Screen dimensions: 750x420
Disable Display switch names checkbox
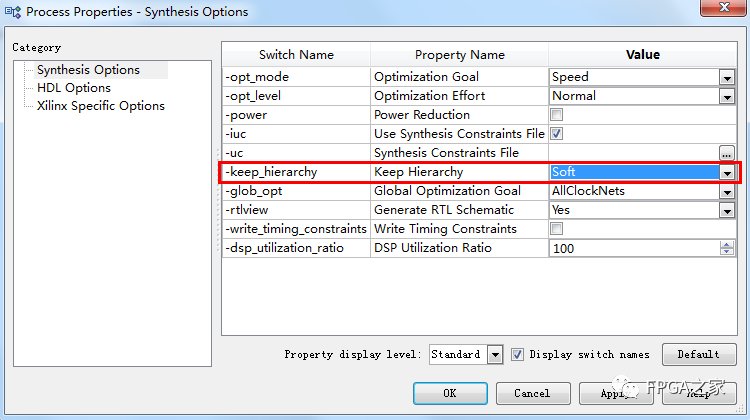(x=518, y=354)
